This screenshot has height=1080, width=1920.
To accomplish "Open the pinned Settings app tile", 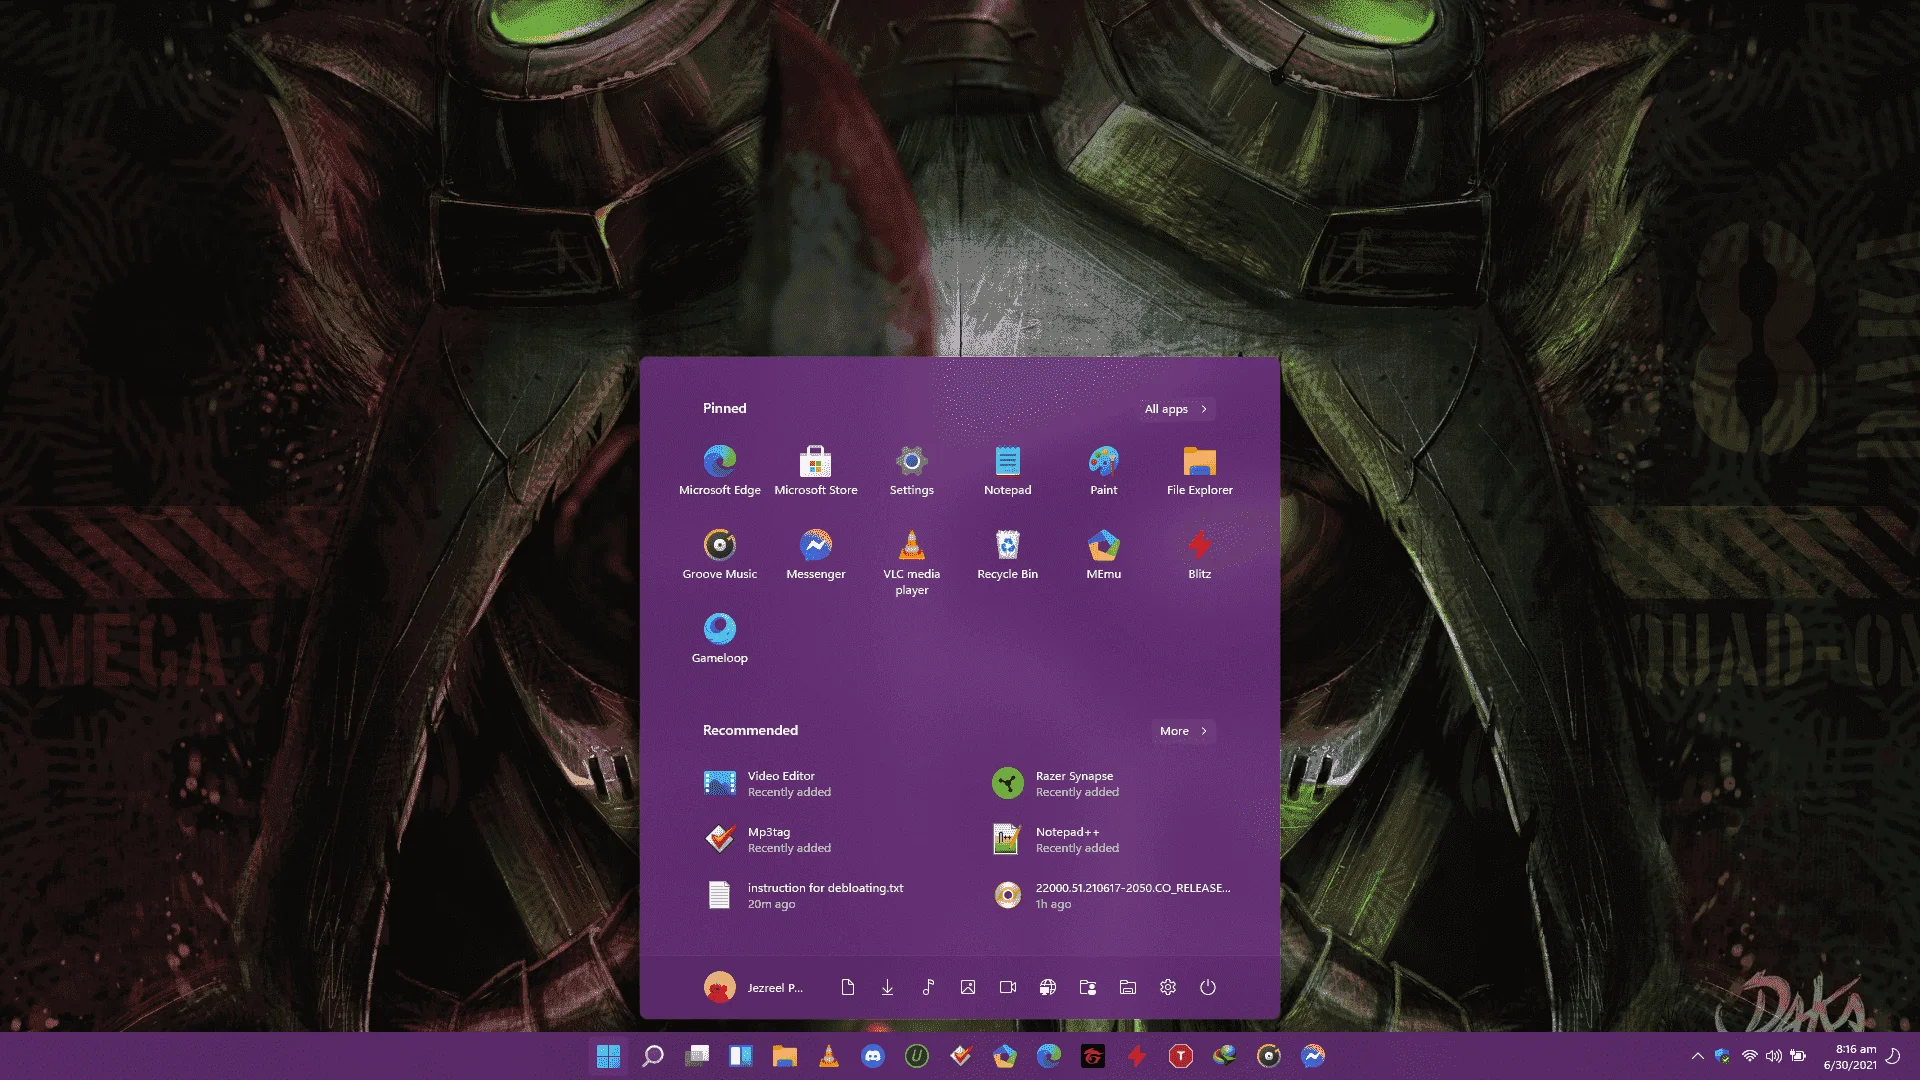I will click(912, 471).
